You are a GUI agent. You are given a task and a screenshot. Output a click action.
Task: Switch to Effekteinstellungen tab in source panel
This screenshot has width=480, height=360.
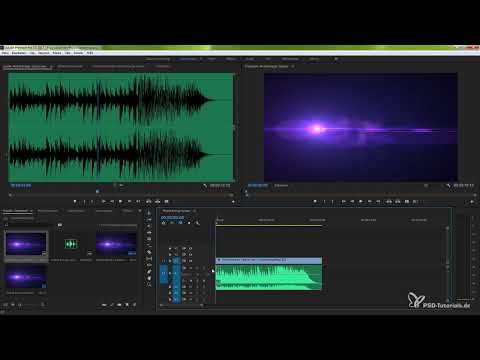70,66
